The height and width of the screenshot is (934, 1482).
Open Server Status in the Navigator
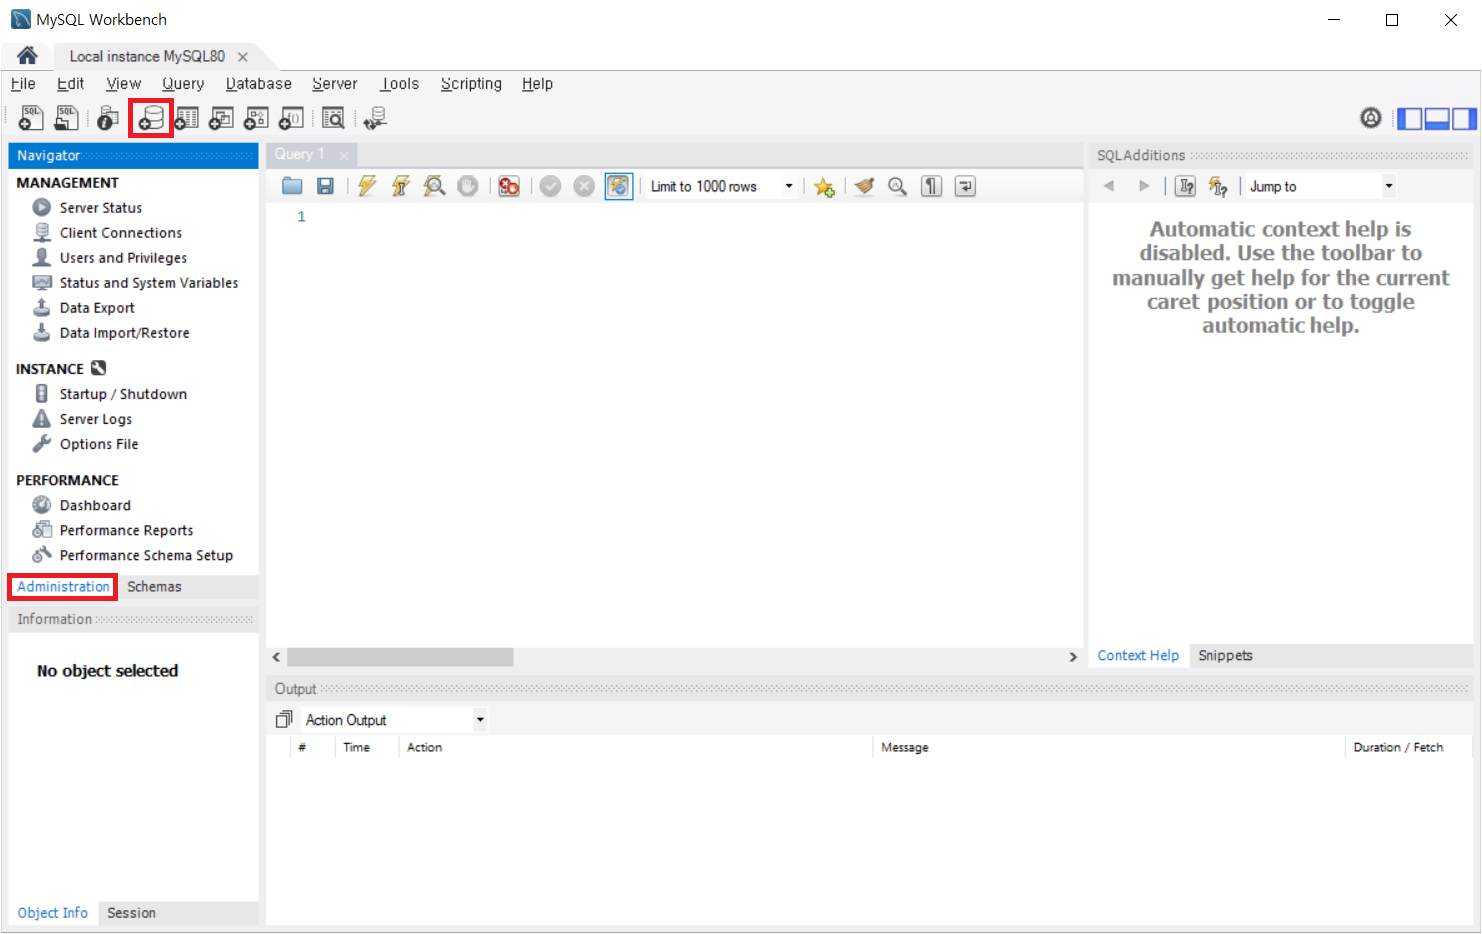point(100,208)
